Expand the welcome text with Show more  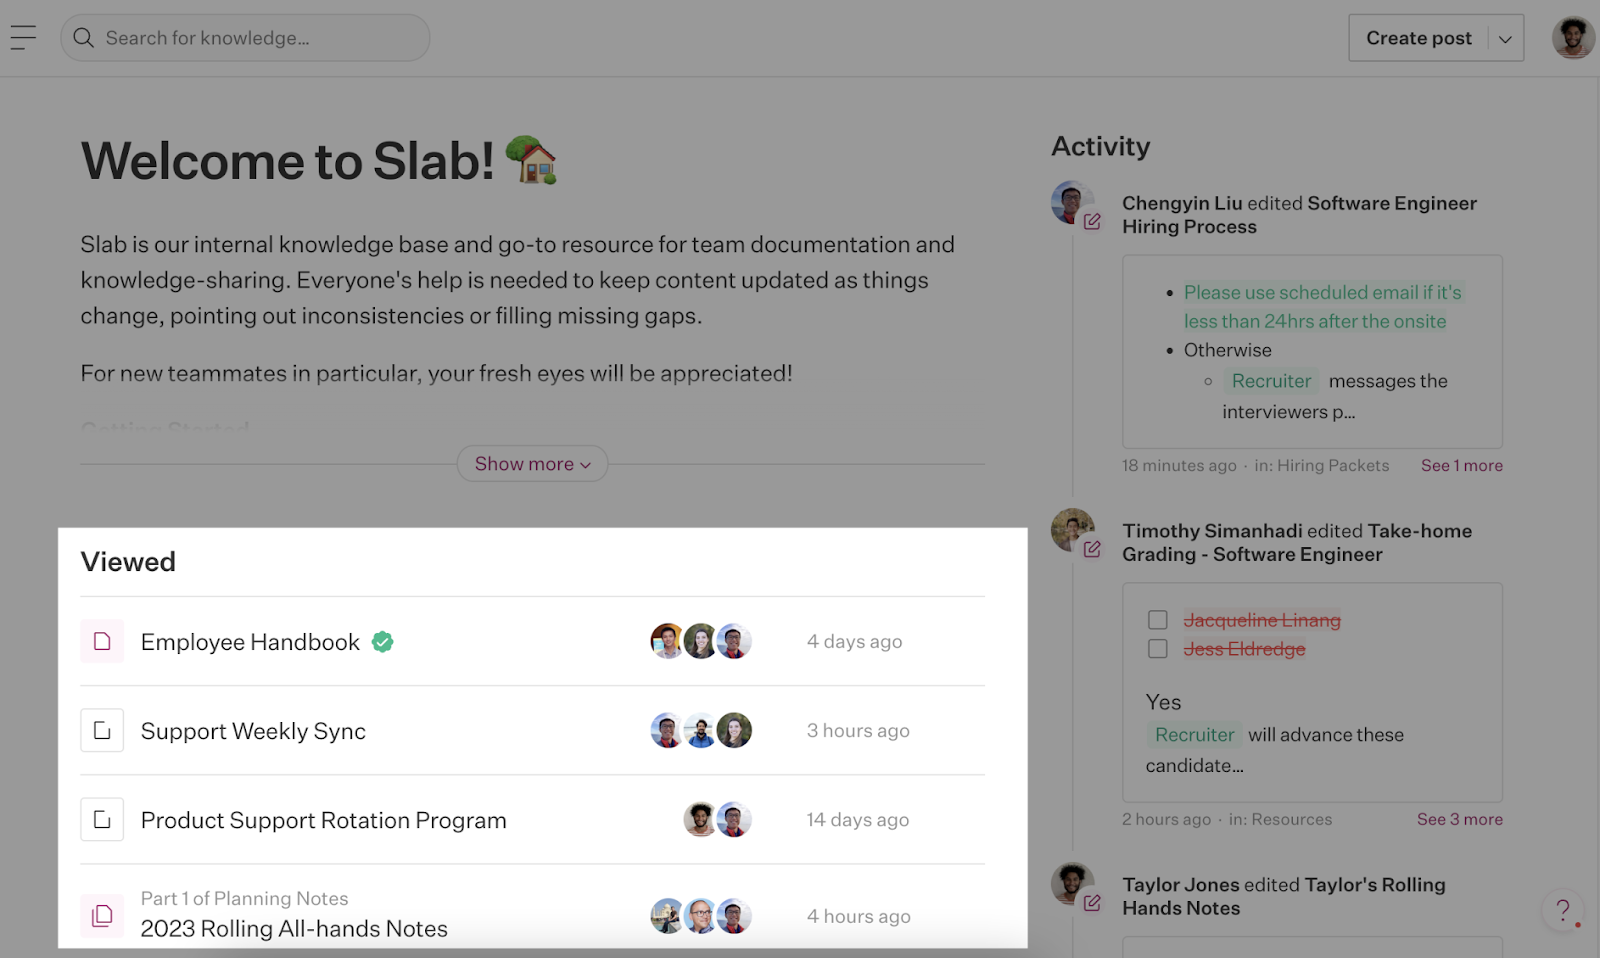pyautogui.click(x=532, y=464)
